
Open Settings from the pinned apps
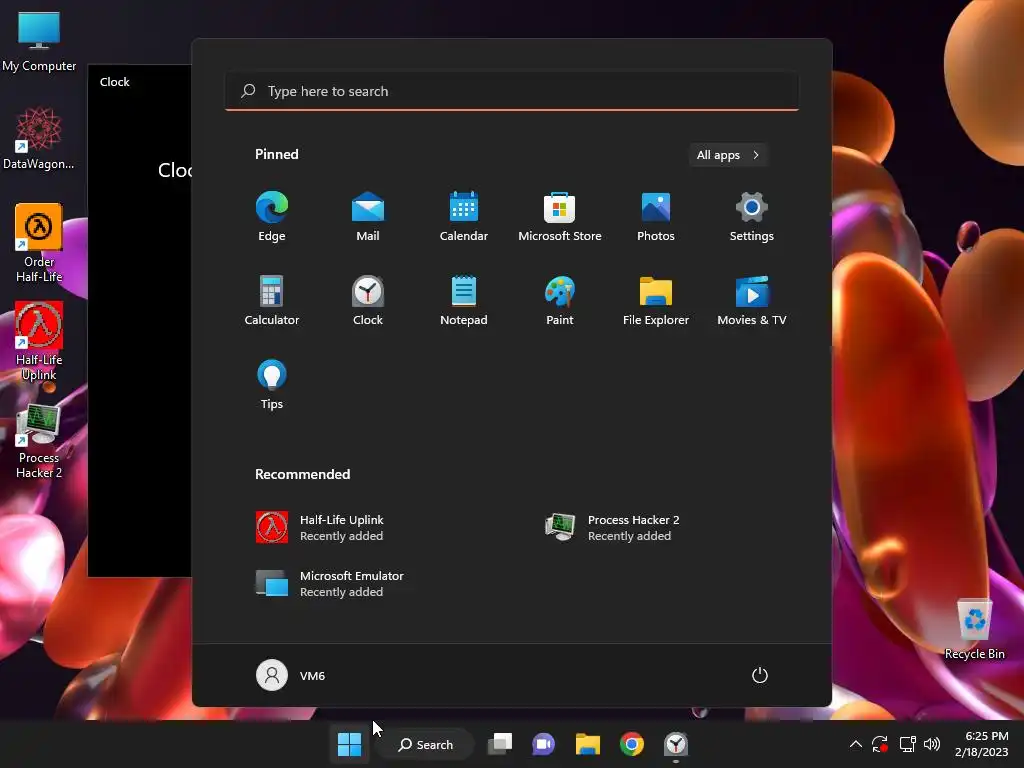point(752,216)
